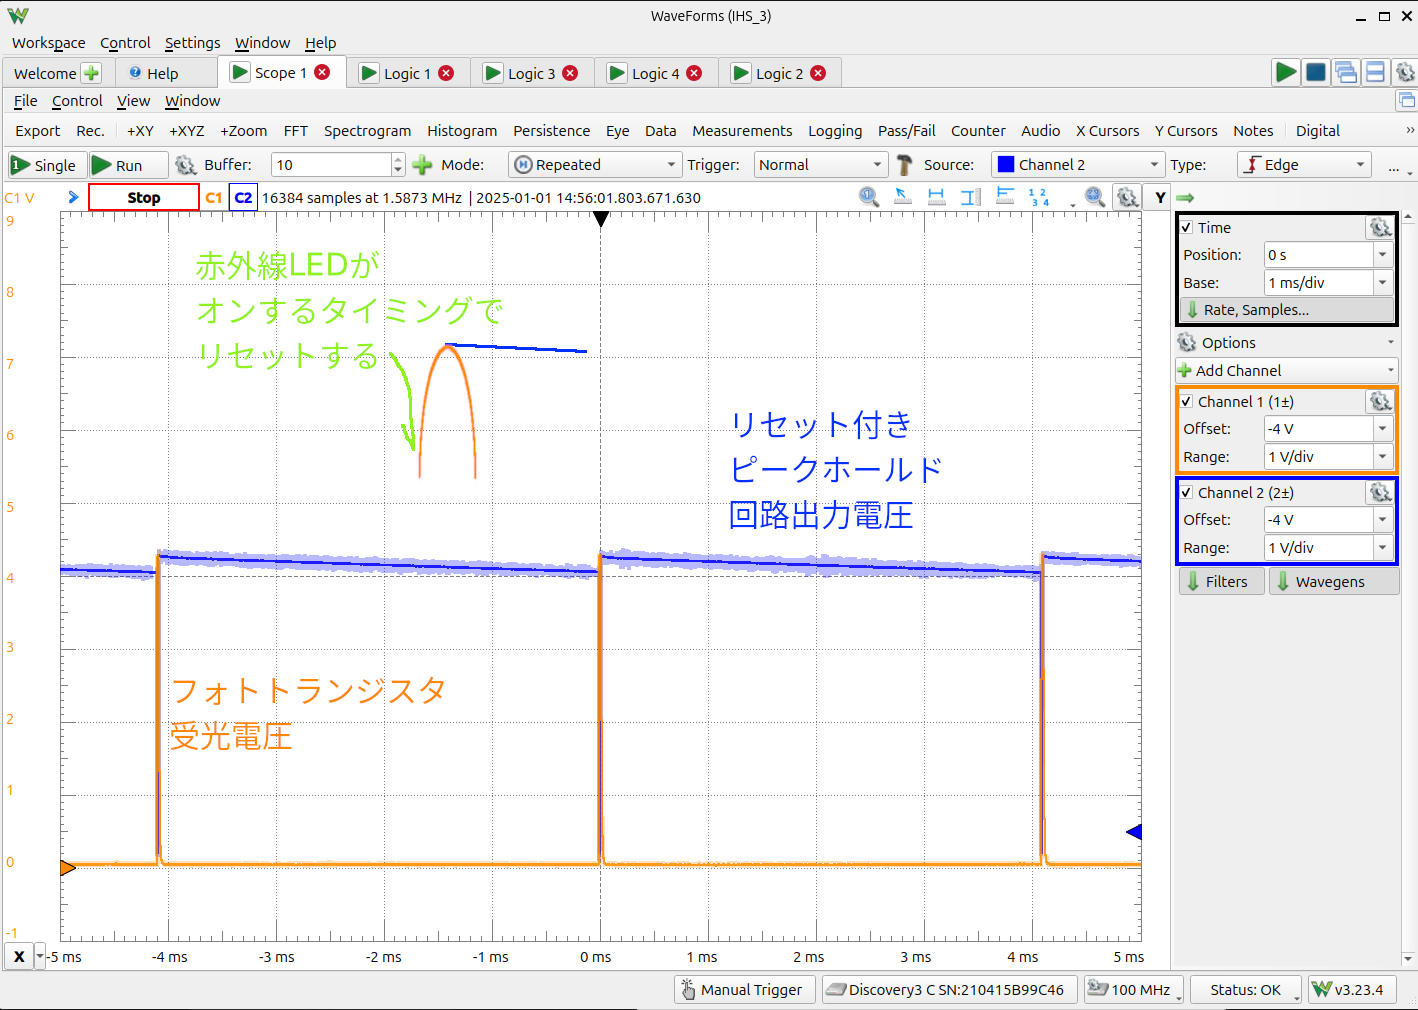Click the Run acquisition button
The image size is (1418, 1010).
(118, 165)
